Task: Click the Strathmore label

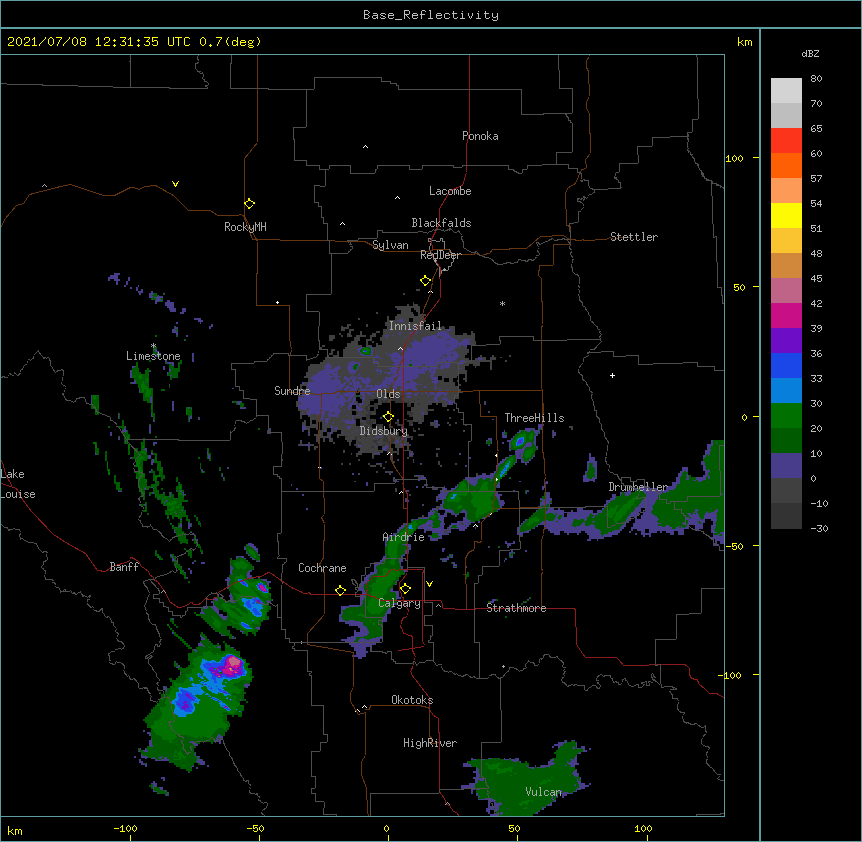Action: (x=516, y=608)
